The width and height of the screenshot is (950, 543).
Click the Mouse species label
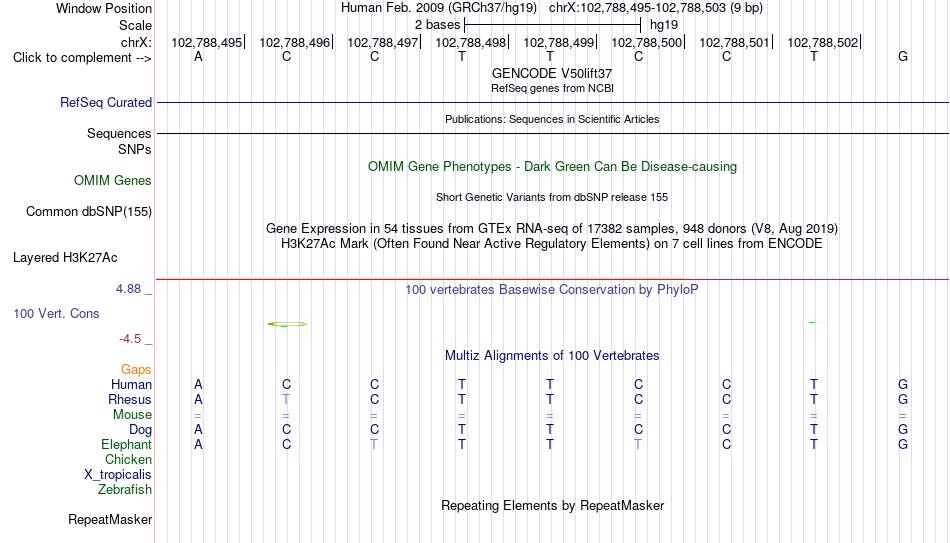click(132, 415)
